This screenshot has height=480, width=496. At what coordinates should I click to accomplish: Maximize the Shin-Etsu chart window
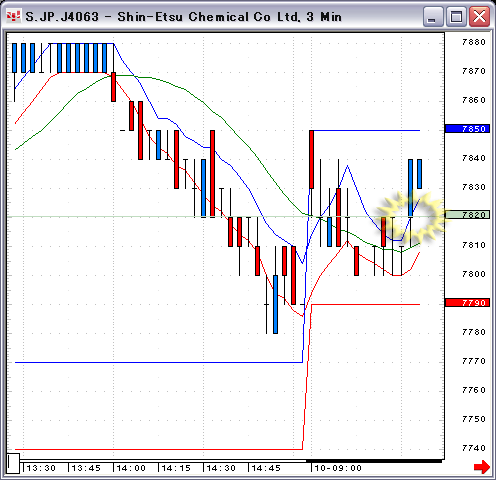(456, 17)
